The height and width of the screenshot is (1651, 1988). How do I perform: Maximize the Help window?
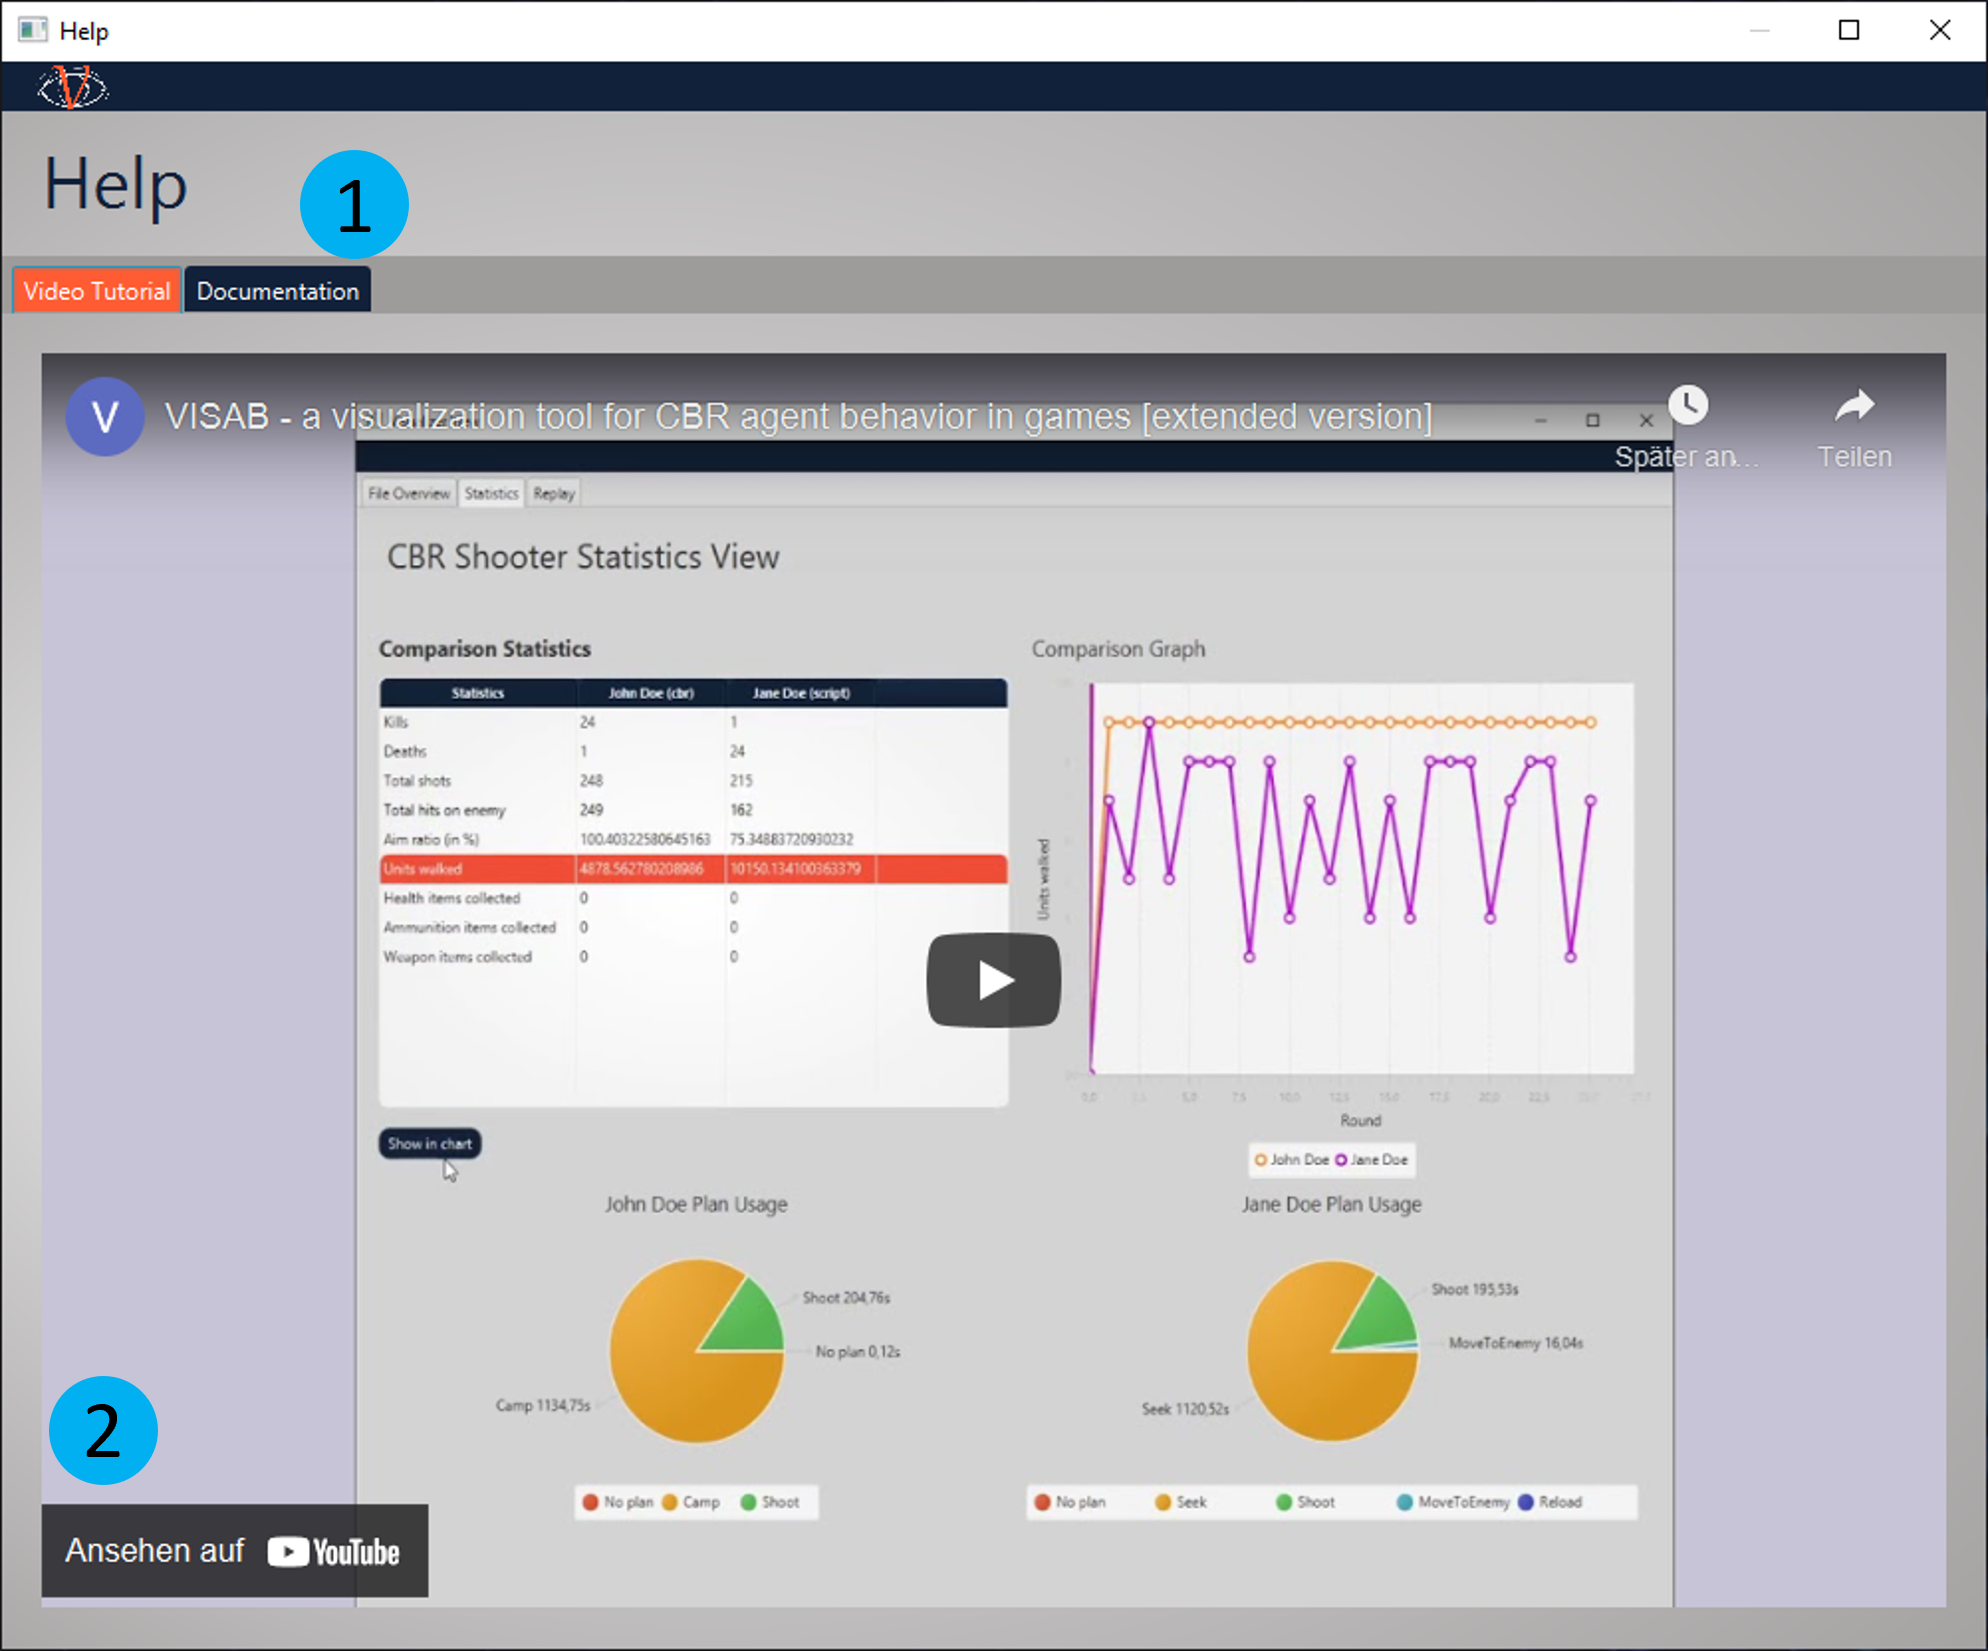tap(1849, 31)
